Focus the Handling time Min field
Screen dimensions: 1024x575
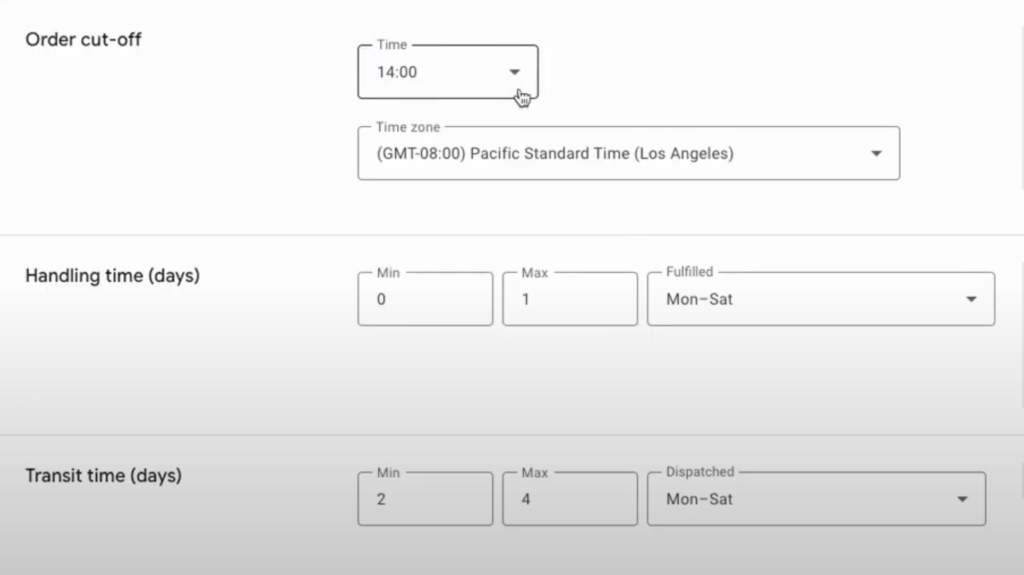point(425,299)
